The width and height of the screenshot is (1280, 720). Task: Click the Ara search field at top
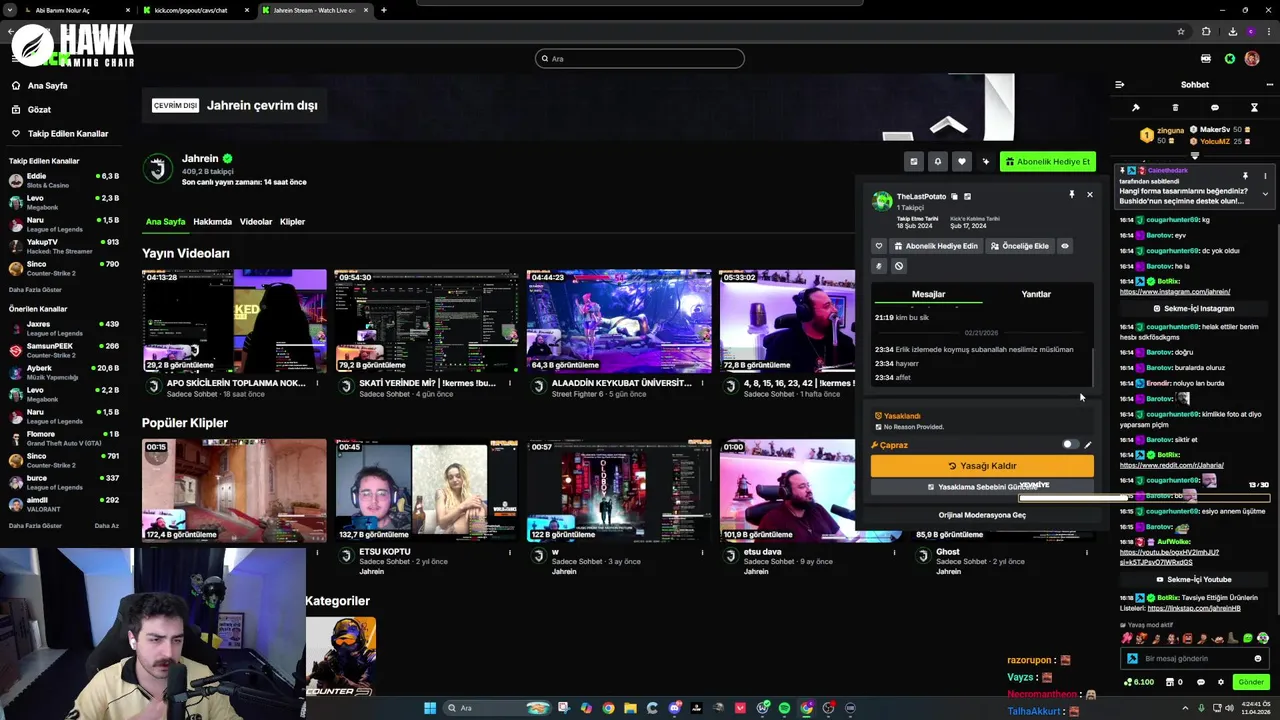pos(640,58)
